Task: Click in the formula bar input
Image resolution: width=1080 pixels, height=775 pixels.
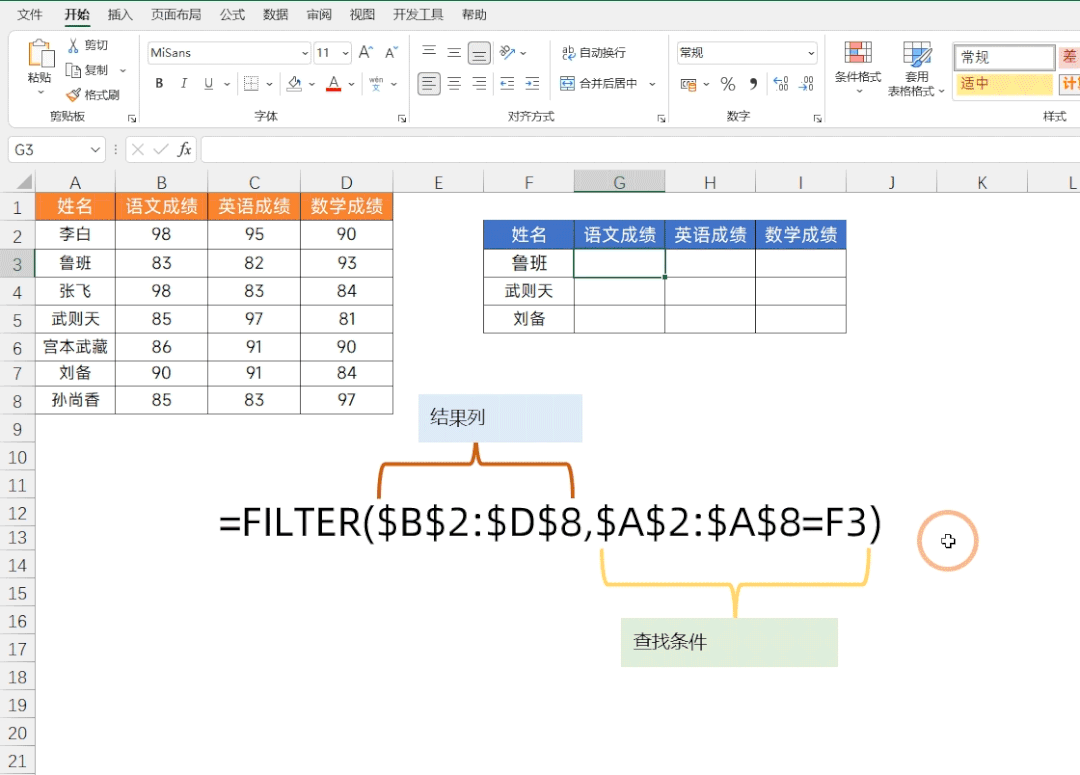Action: click(641, 149)
